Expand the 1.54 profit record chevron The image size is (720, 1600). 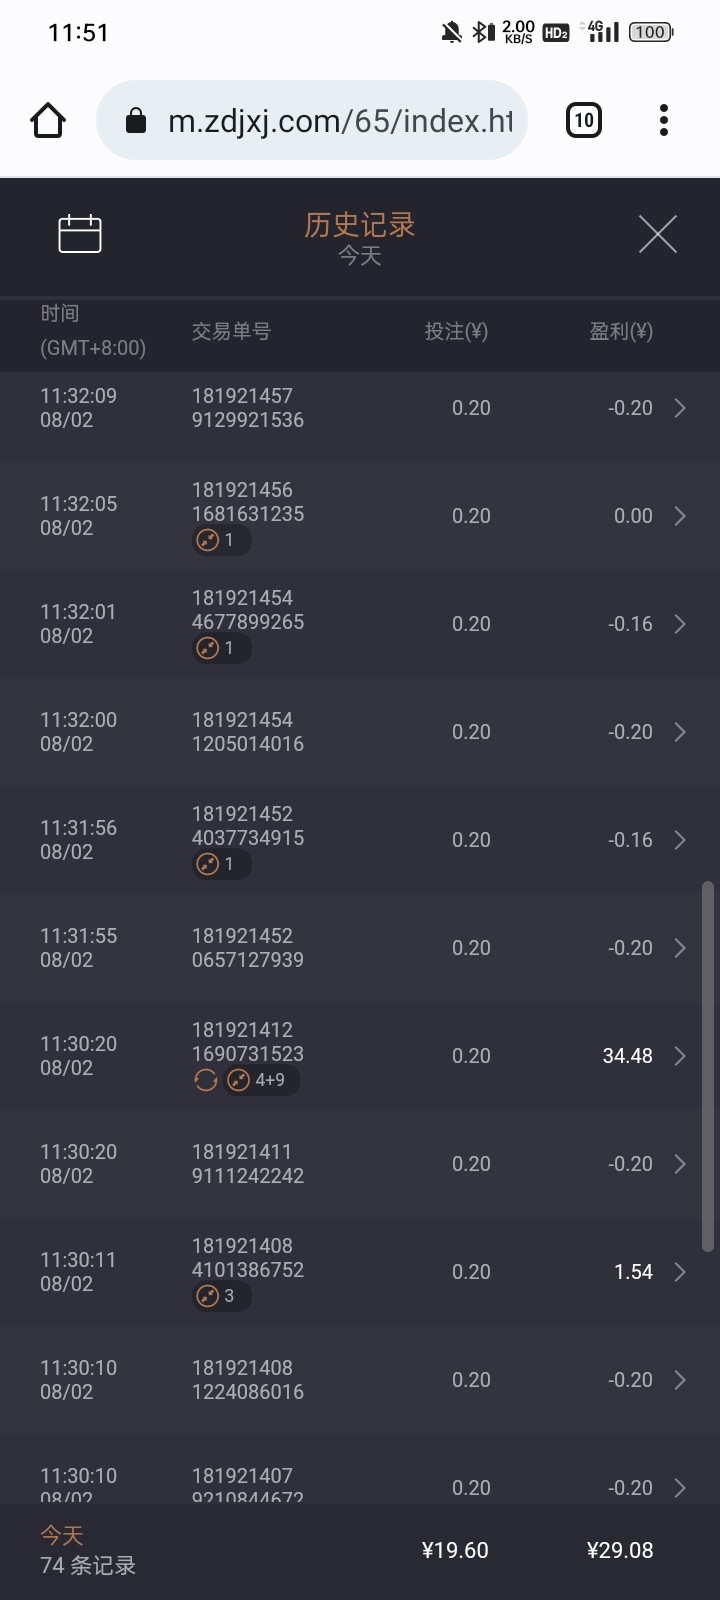coord(680,1272)
